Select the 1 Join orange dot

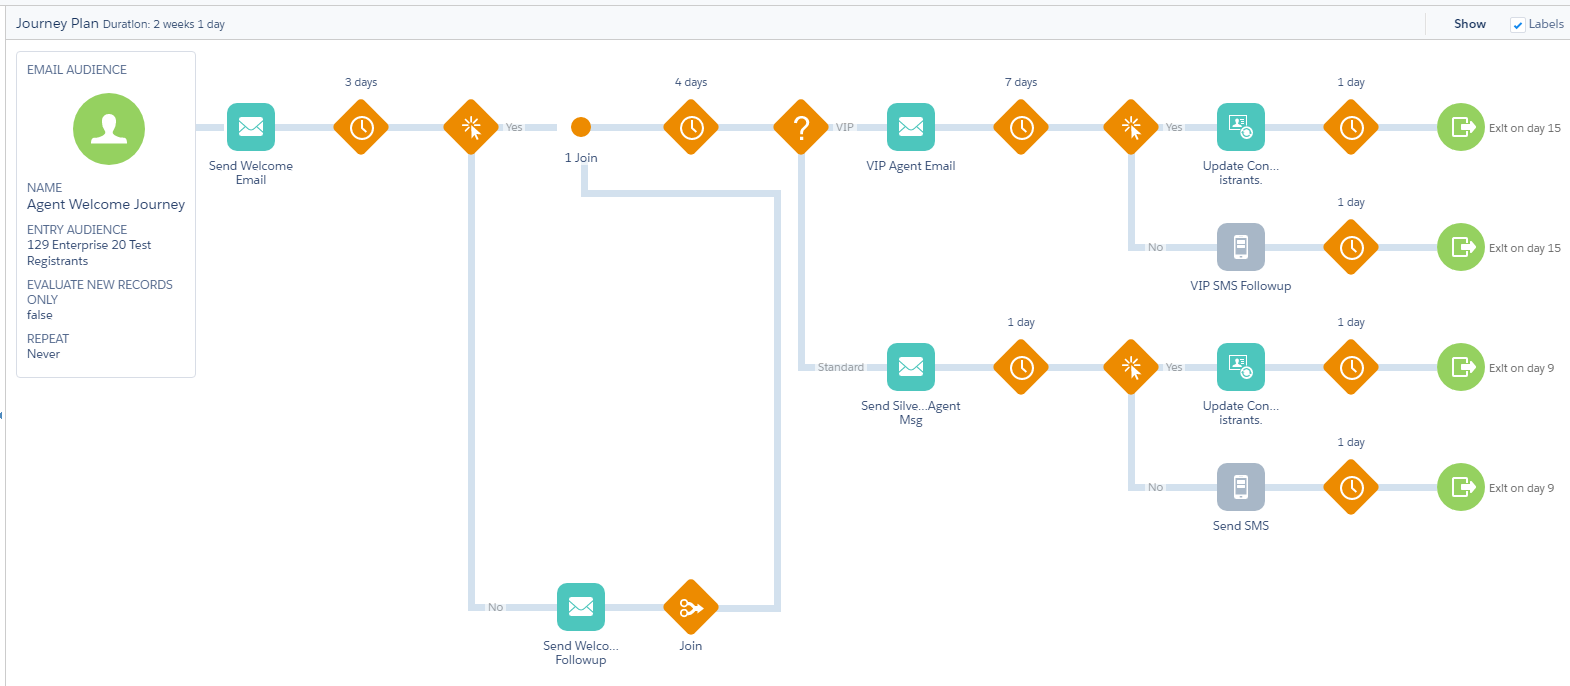coord(581,127)
